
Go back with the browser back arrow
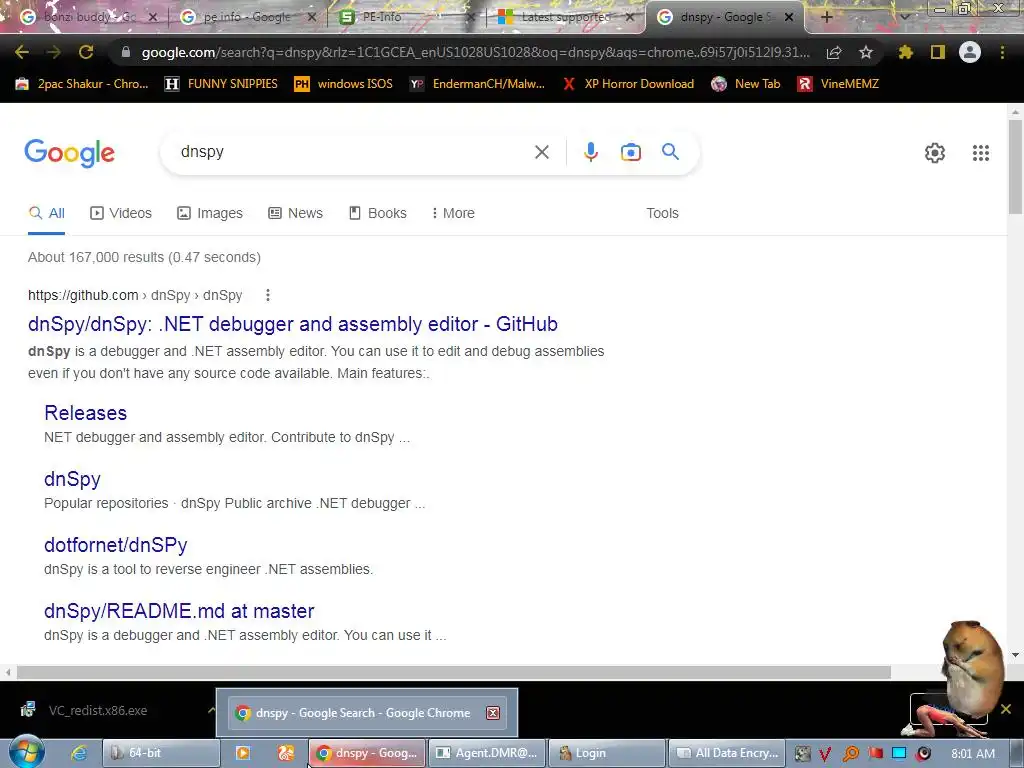tap(22, 52)
